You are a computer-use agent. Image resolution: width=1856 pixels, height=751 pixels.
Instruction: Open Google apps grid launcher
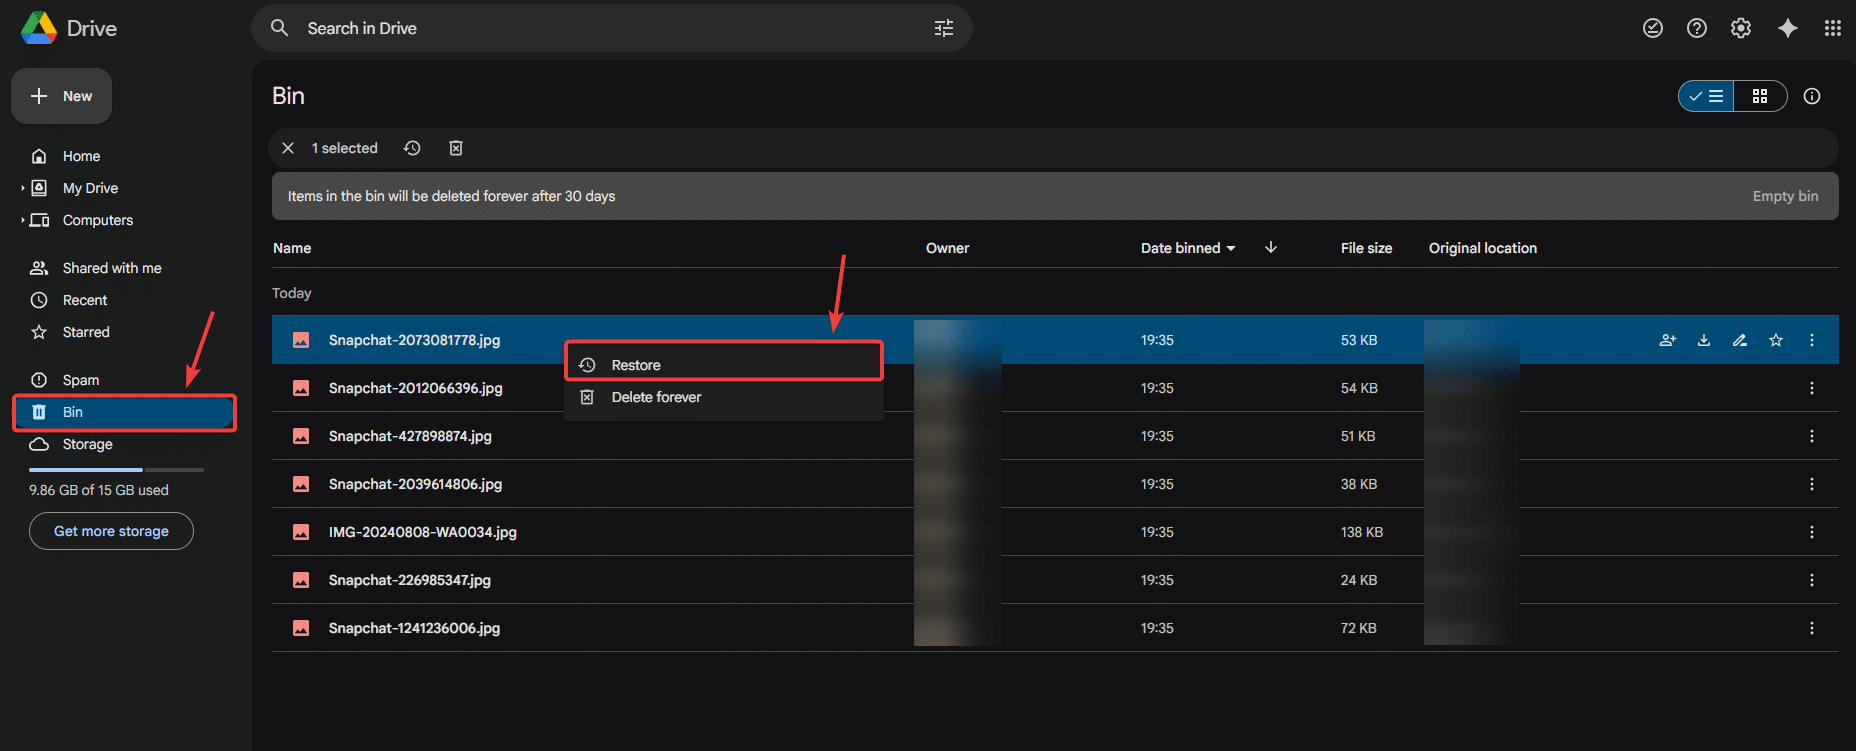tap(1832, 28)
